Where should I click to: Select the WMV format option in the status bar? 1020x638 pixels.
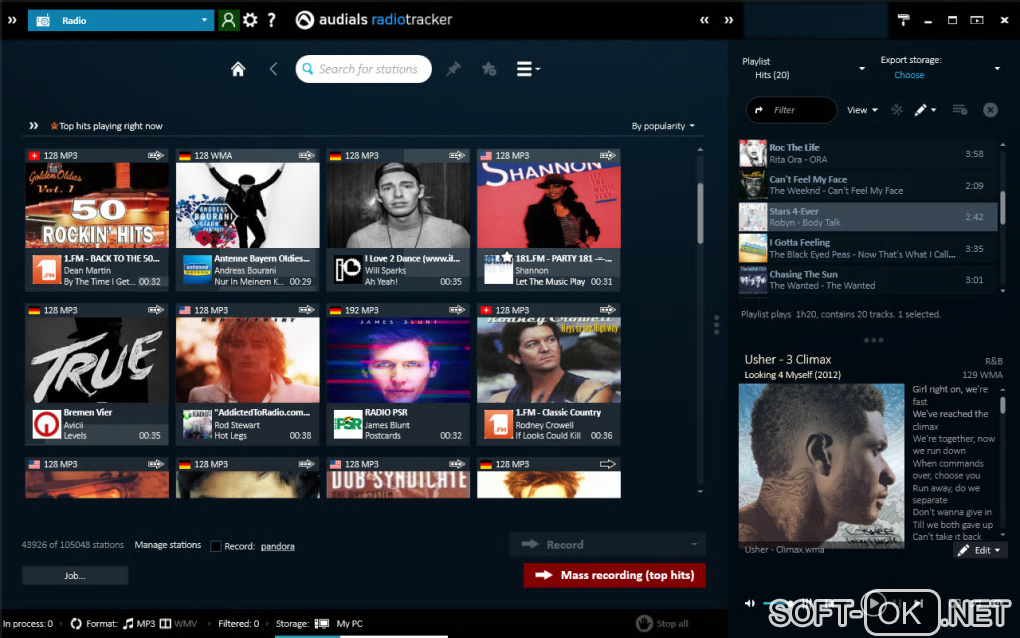click(x=179, y=624)
